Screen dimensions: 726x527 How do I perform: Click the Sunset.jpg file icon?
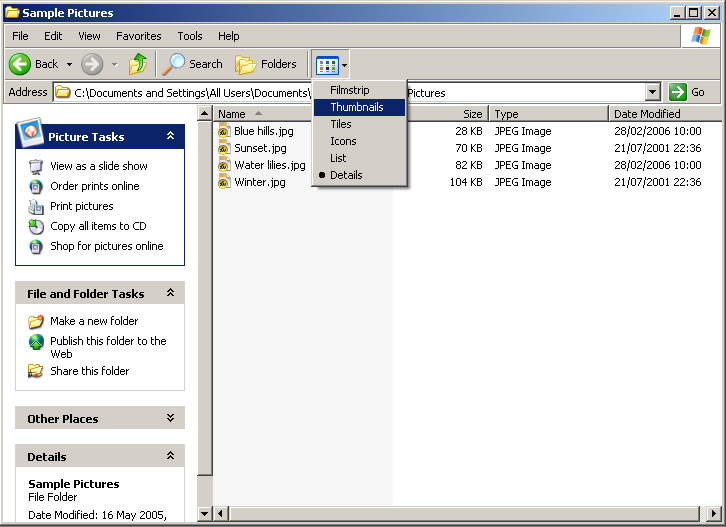coord(225,148)
